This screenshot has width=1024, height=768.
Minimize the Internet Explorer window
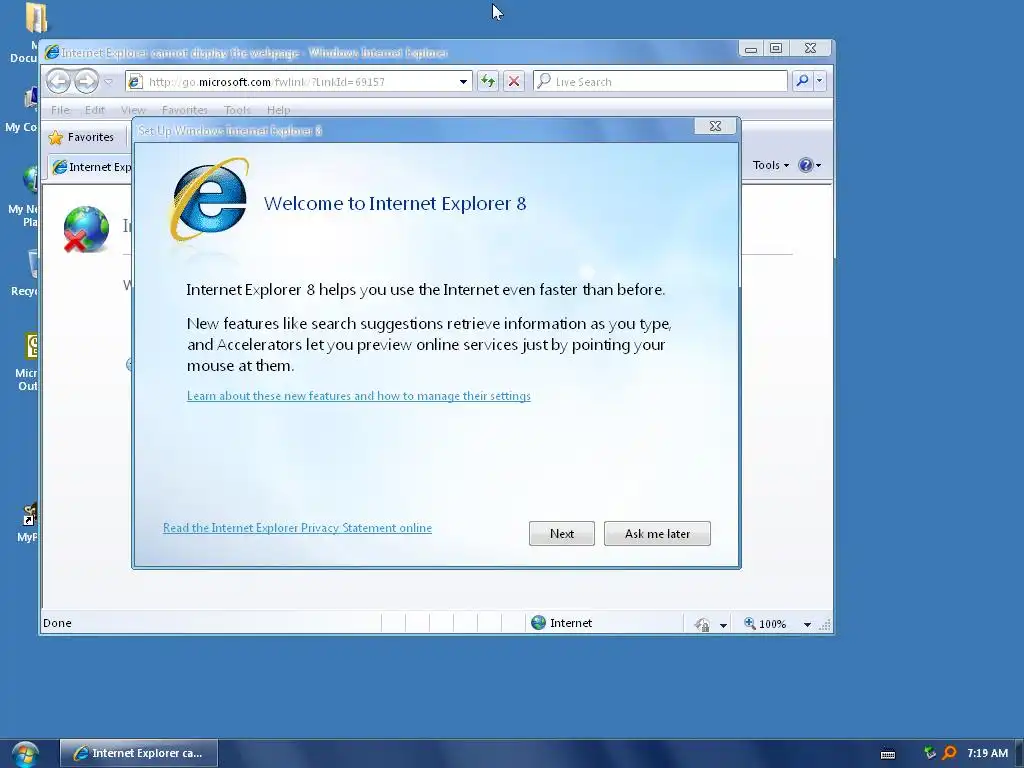pyautogui.click(x=751, y=49)
